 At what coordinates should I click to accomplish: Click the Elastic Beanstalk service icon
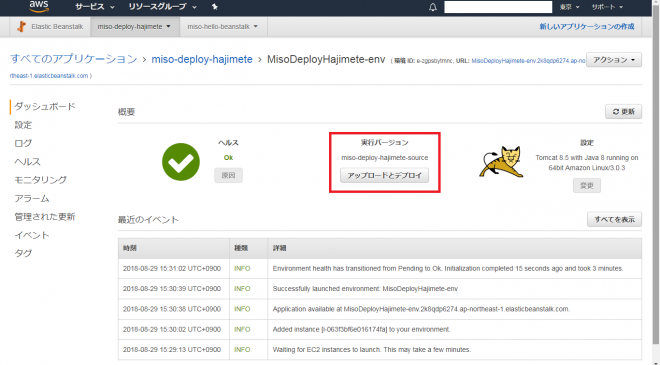[x=21, y=27]
